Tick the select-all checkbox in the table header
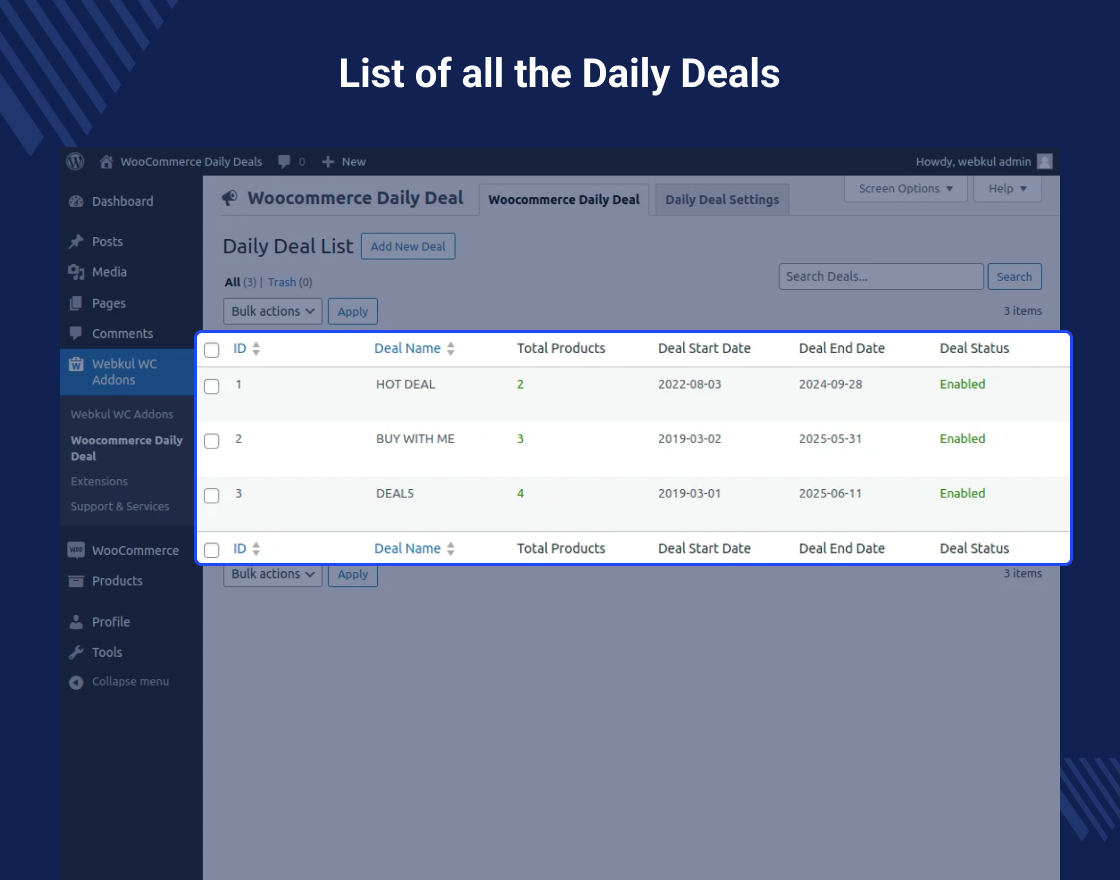This screenshot has width=1120, height=880. pos(211,348)
